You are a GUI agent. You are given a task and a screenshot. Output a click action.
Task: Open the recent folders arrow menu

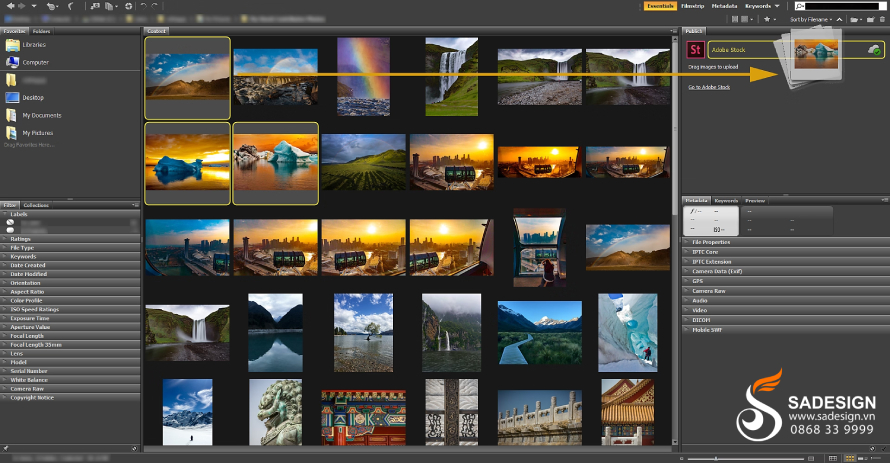click(34, 6)
